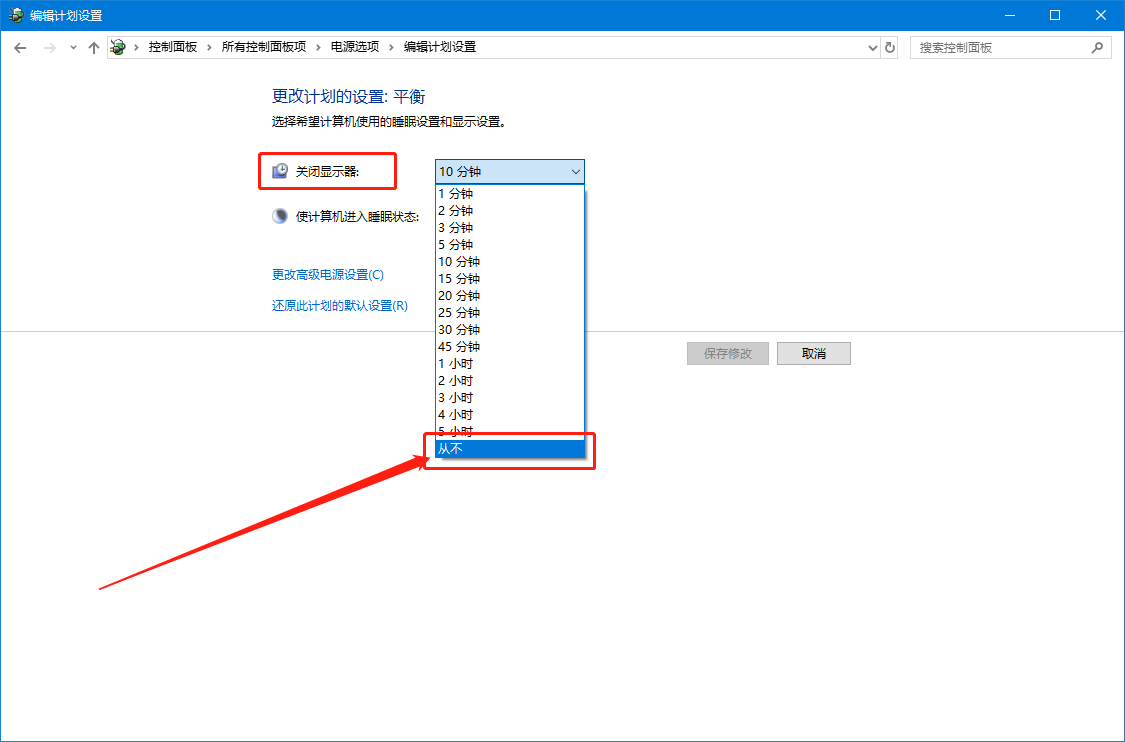Click the power icon in the address bar

[117, 46]
